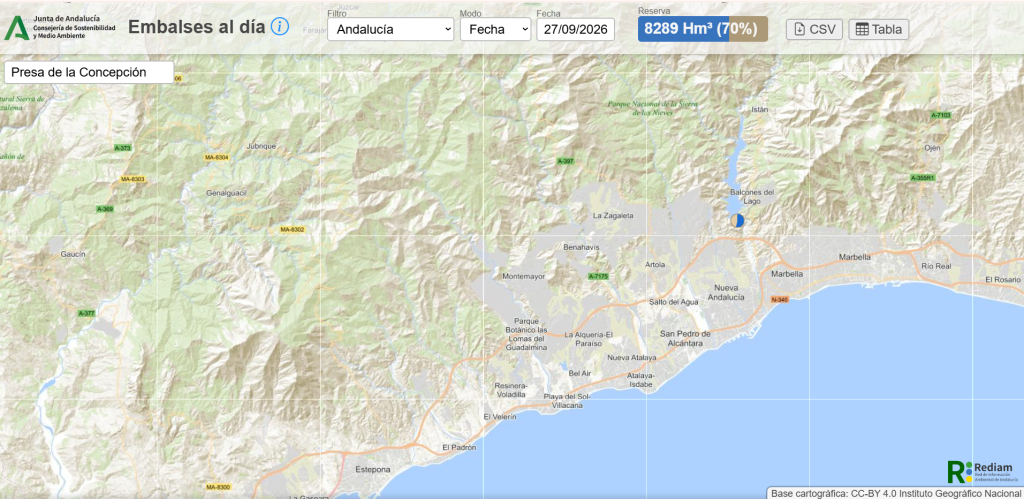Click the A-7175 road badge near Benahavís

pyautogui.click(x=598, y=277)
